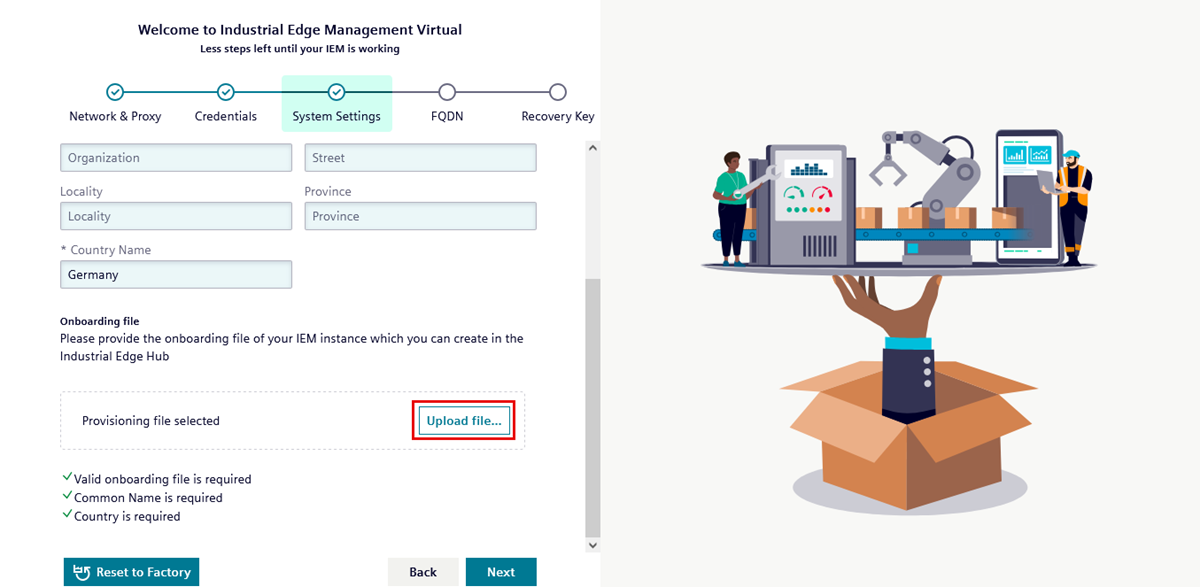The width and height of the screenshot is (1200, 587).
Task: Click the Reset to Factory button
Action: (131, 571)
